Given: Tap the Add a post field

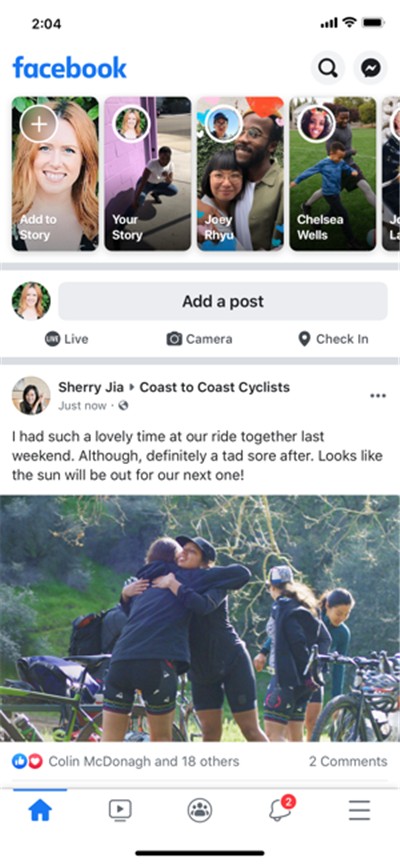Looking at the screenshot, I should coord(223,301).
